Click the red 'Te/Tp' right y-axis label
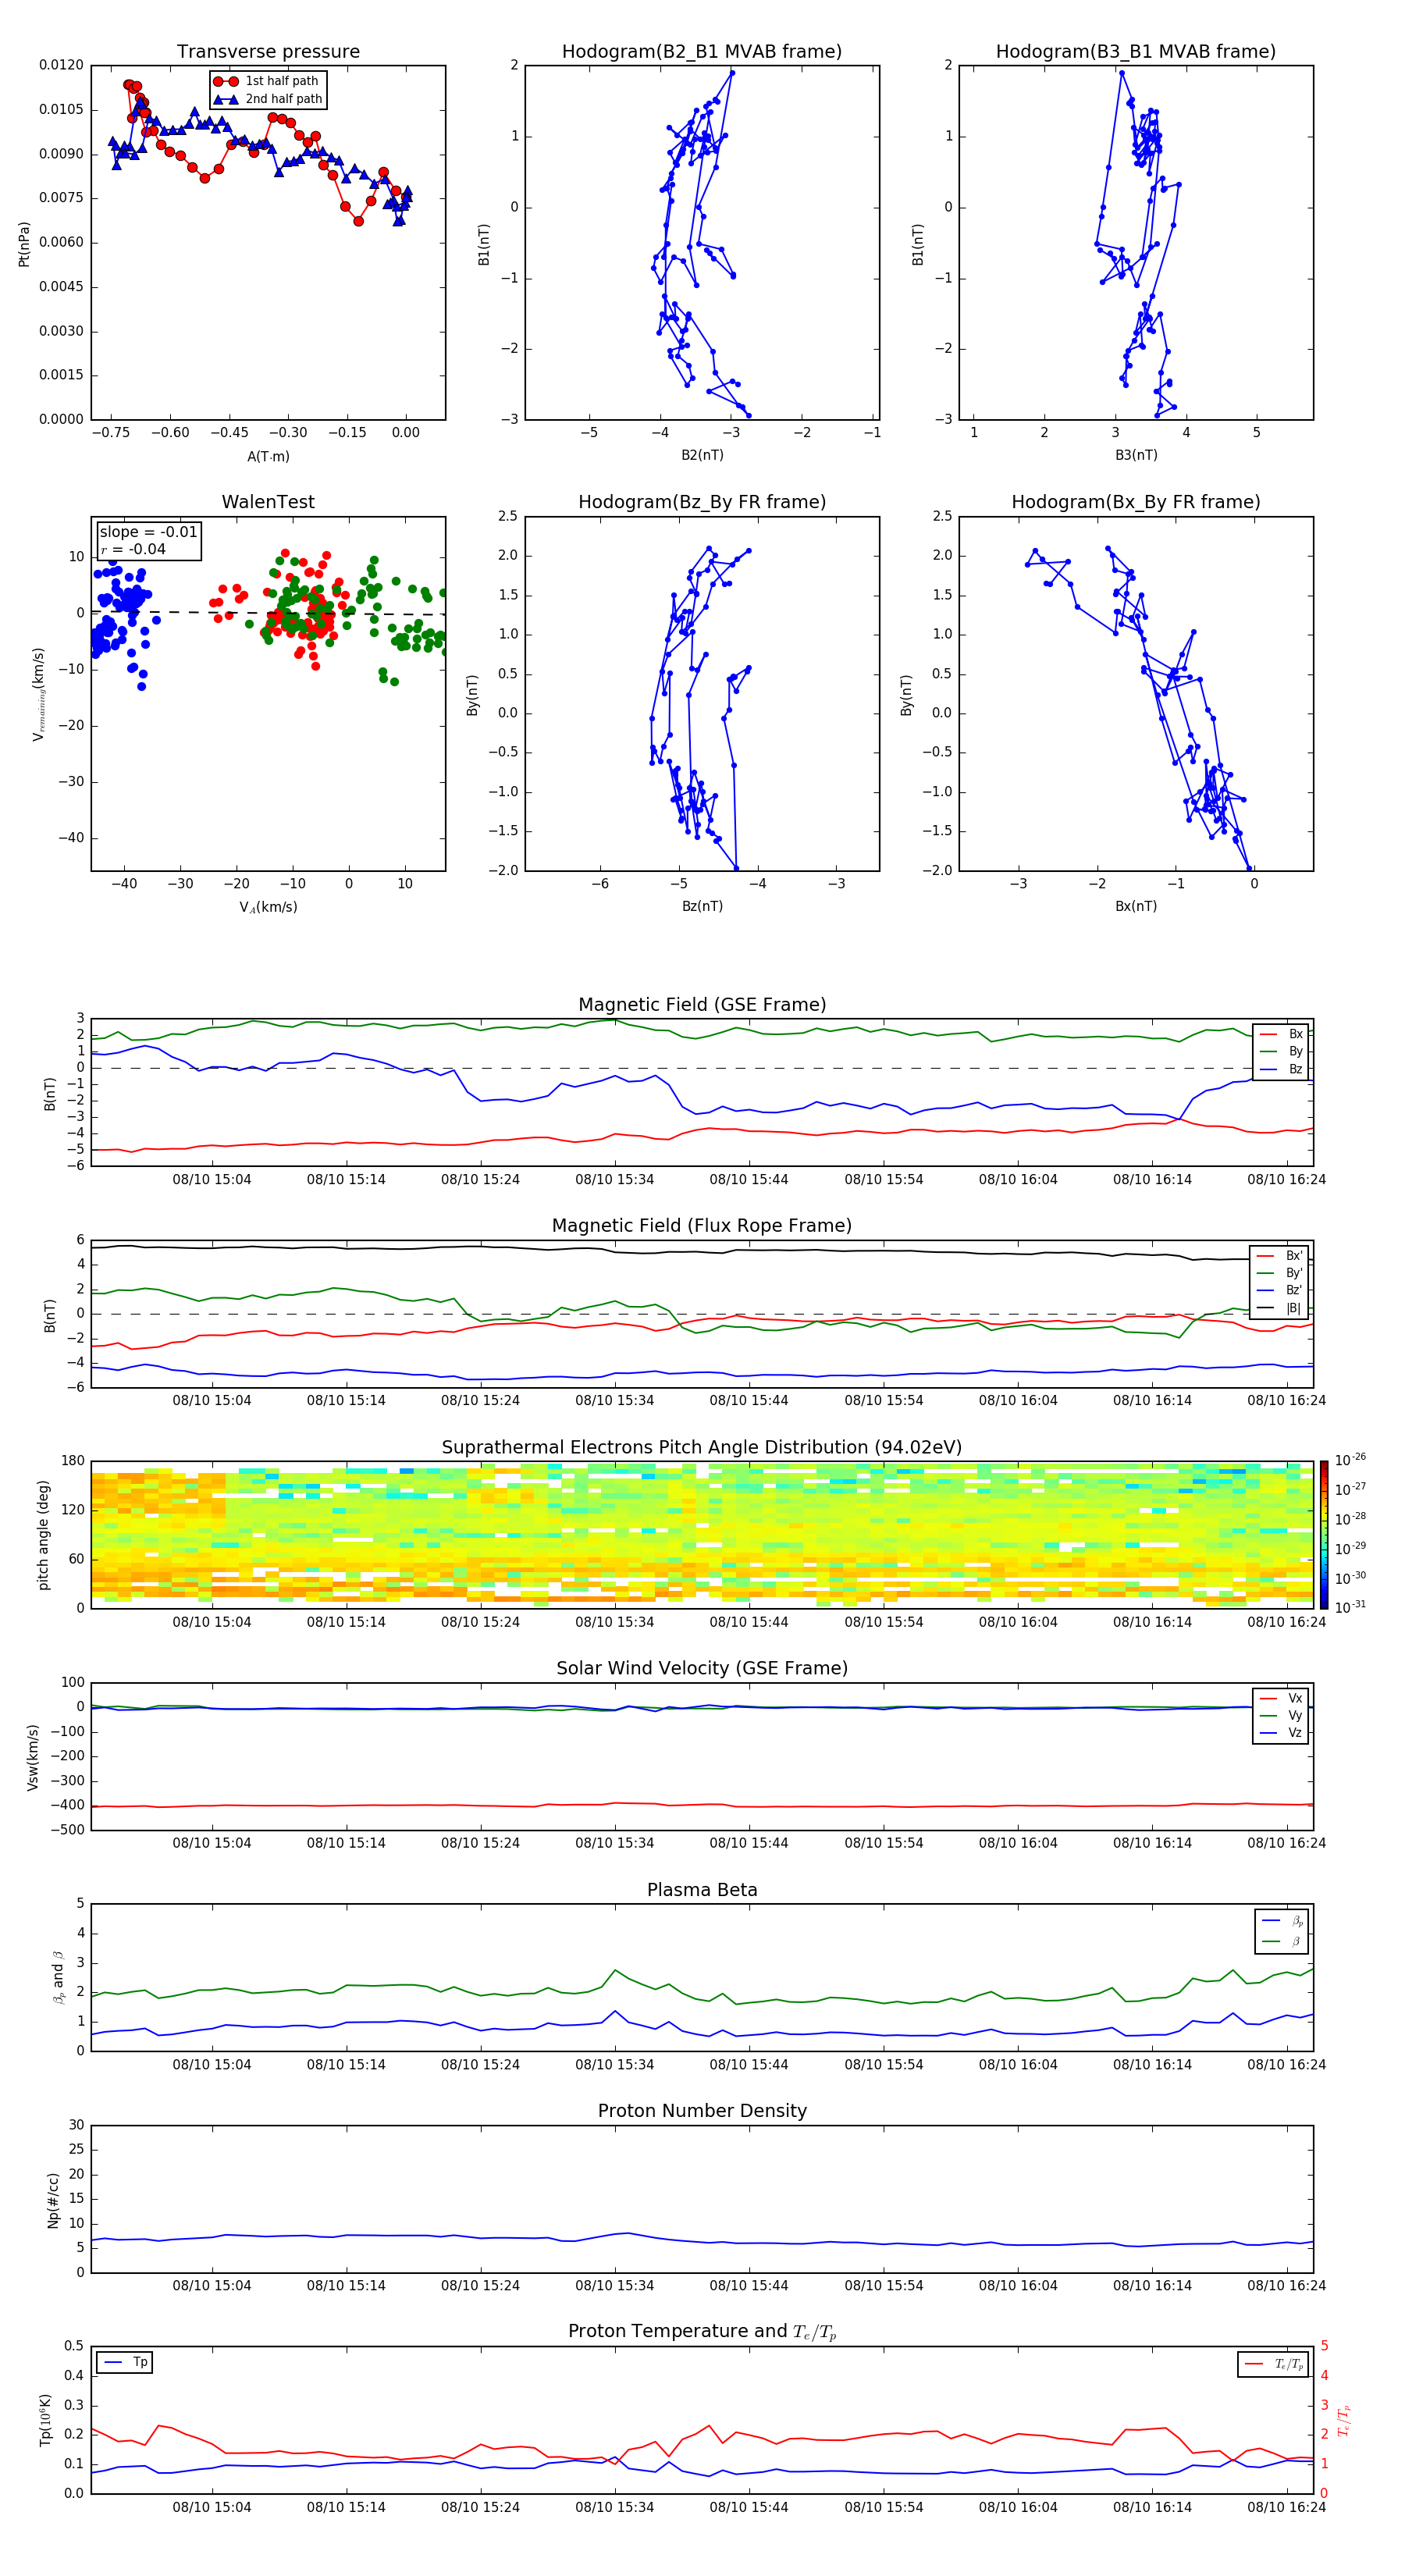The height and width of the screenshot is (2576, 1405). (x=1345, y=2421)
